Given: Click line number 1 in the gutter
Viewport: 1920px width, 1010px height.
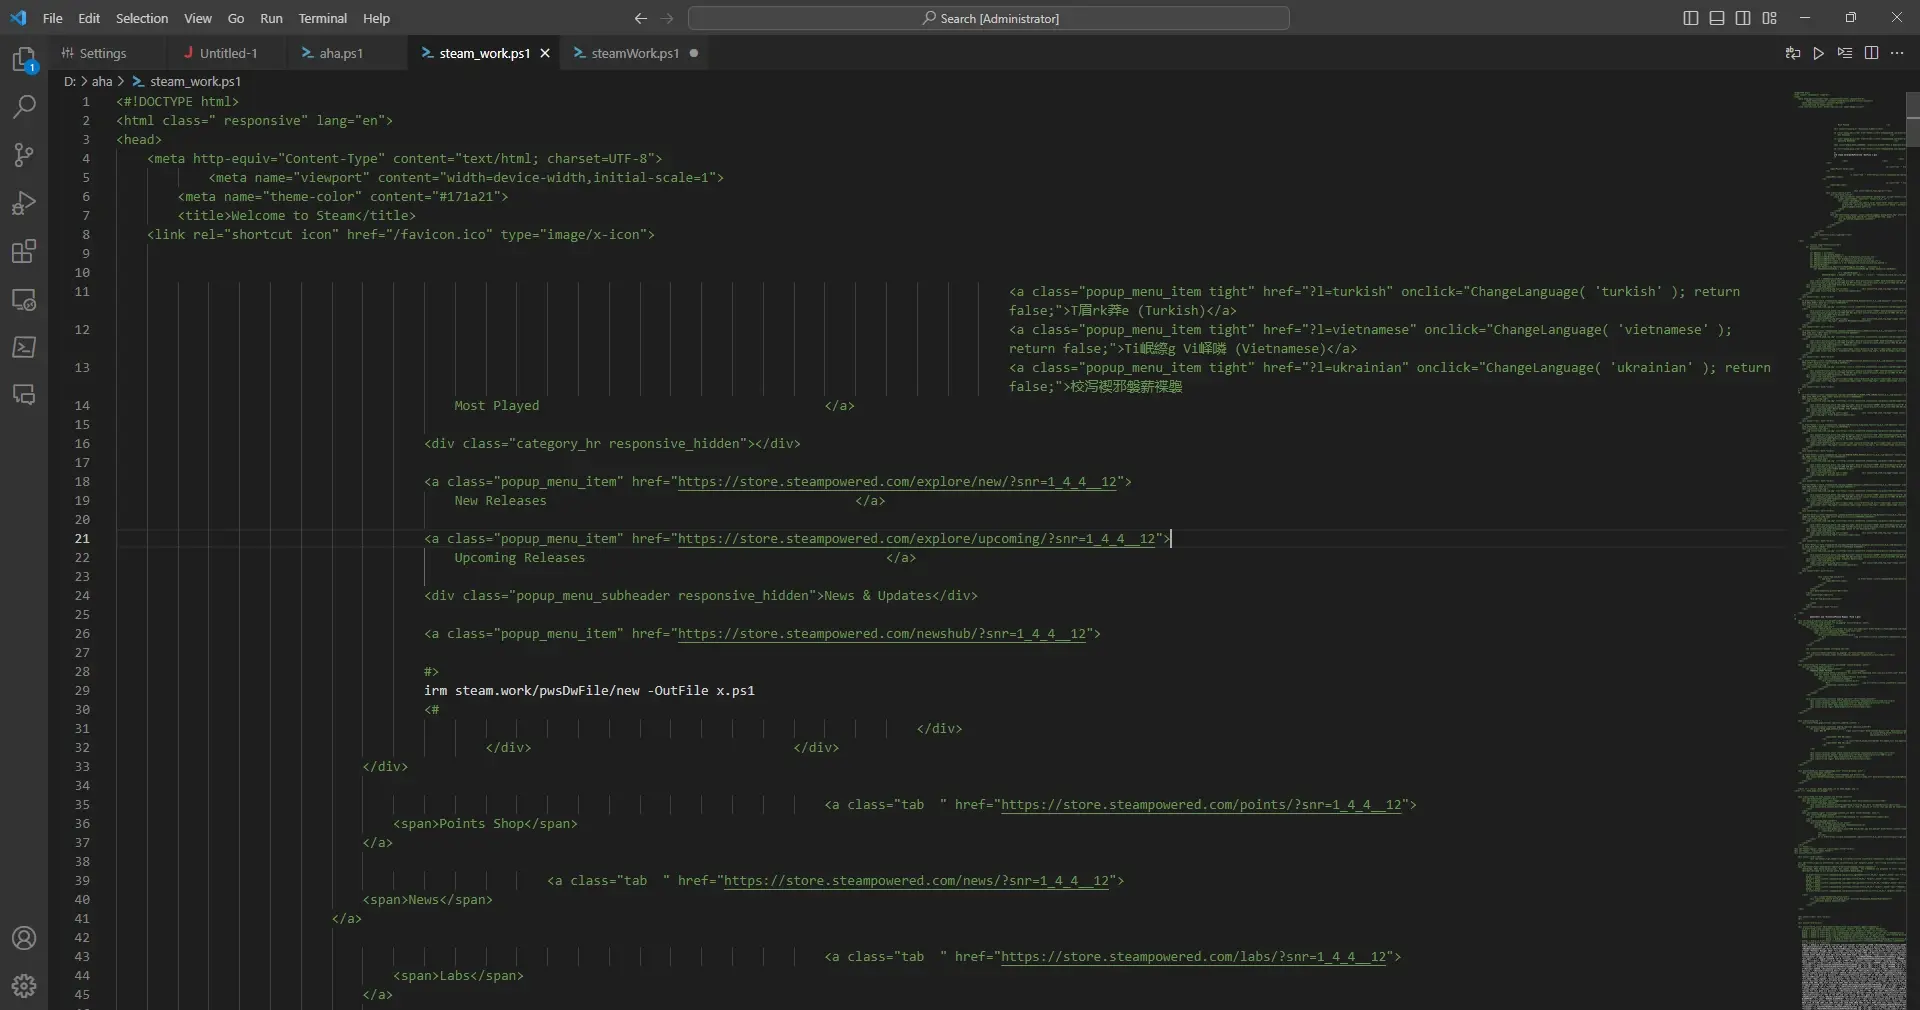Looking at the screenshot, I should [x=86, y=101].
